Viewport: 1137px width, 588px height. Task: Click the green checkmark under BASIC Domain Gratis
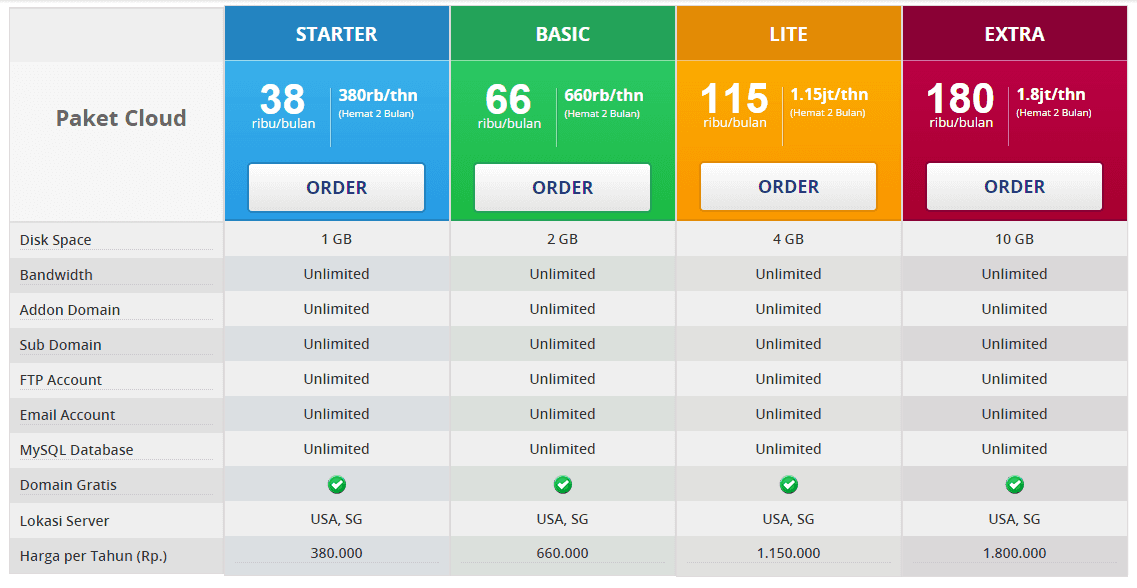[563, 484]
